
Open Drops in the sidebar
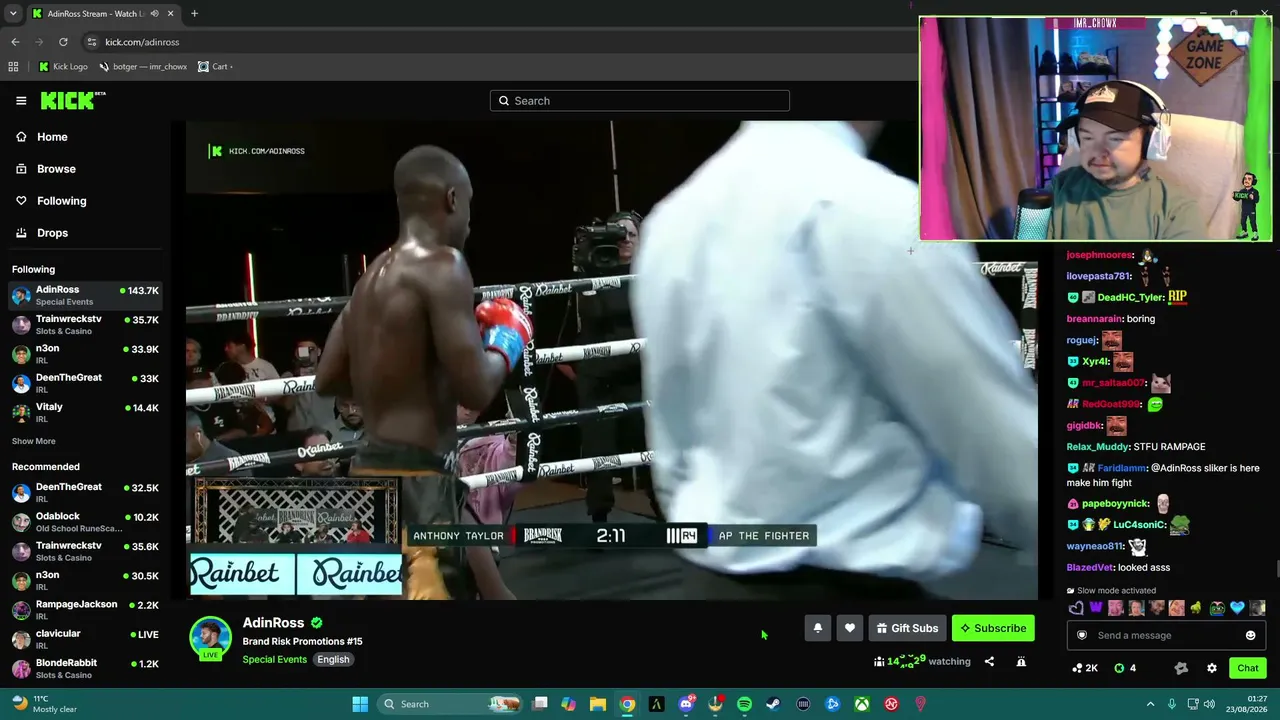[x=52, y=233]
